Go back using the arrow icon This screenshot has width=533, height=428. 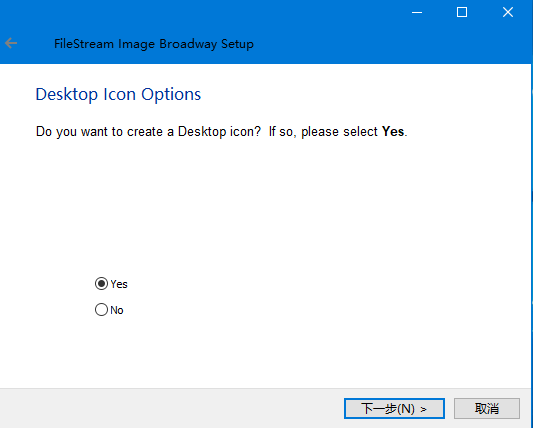[11, 43]
